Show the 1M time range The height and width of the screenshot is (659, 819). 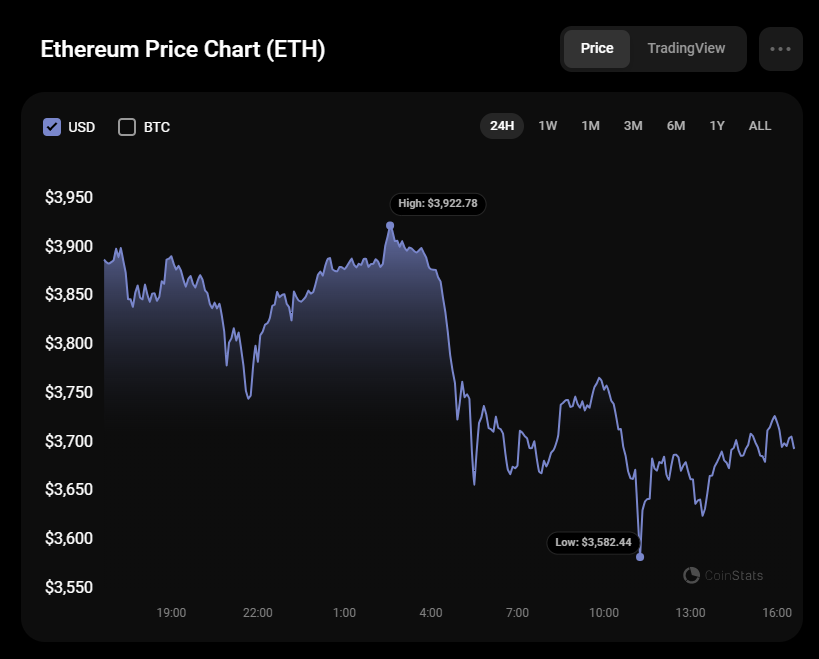591,125
